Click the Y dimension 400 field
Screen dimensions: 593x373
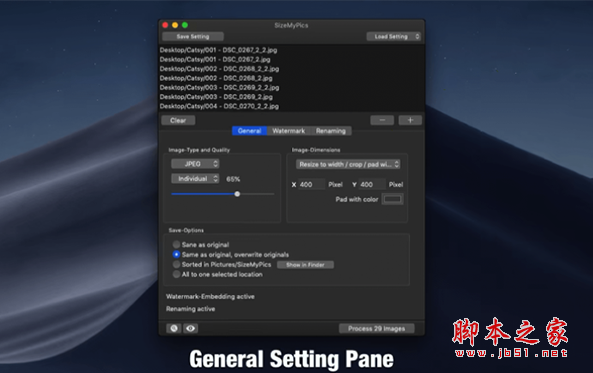tap(372, 184)
